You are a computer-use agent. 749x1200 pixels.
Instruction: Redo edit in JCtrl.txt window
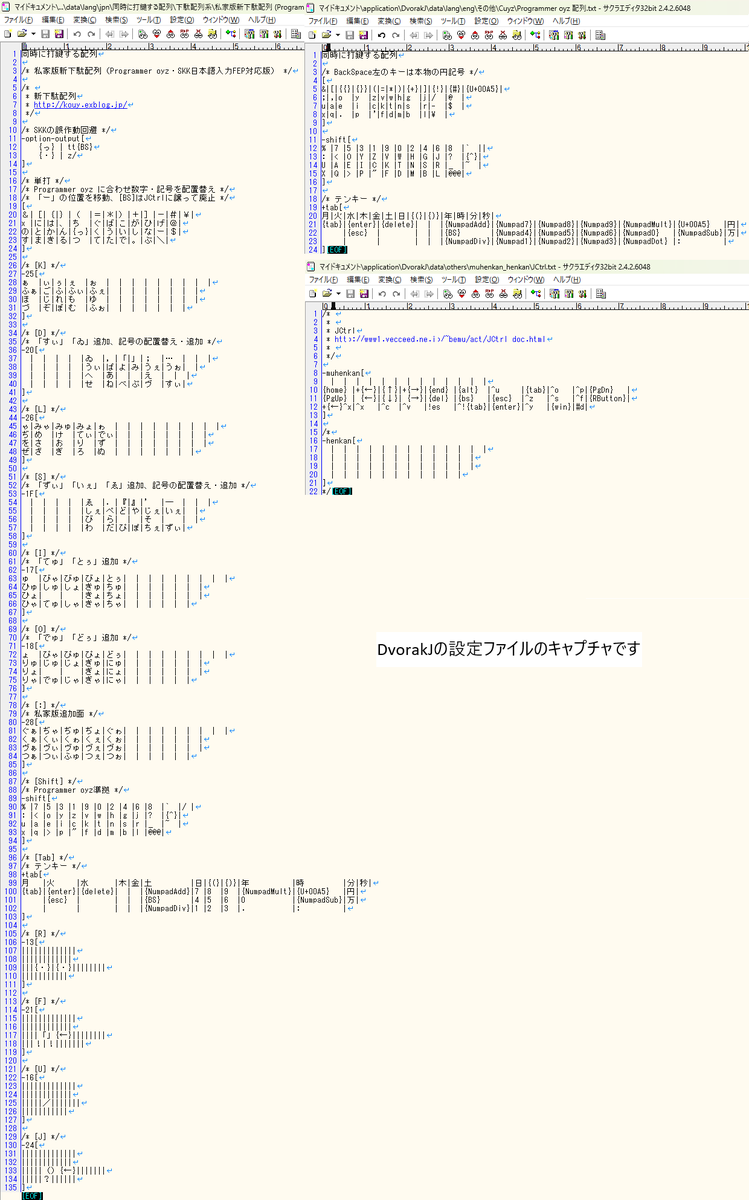396,294
